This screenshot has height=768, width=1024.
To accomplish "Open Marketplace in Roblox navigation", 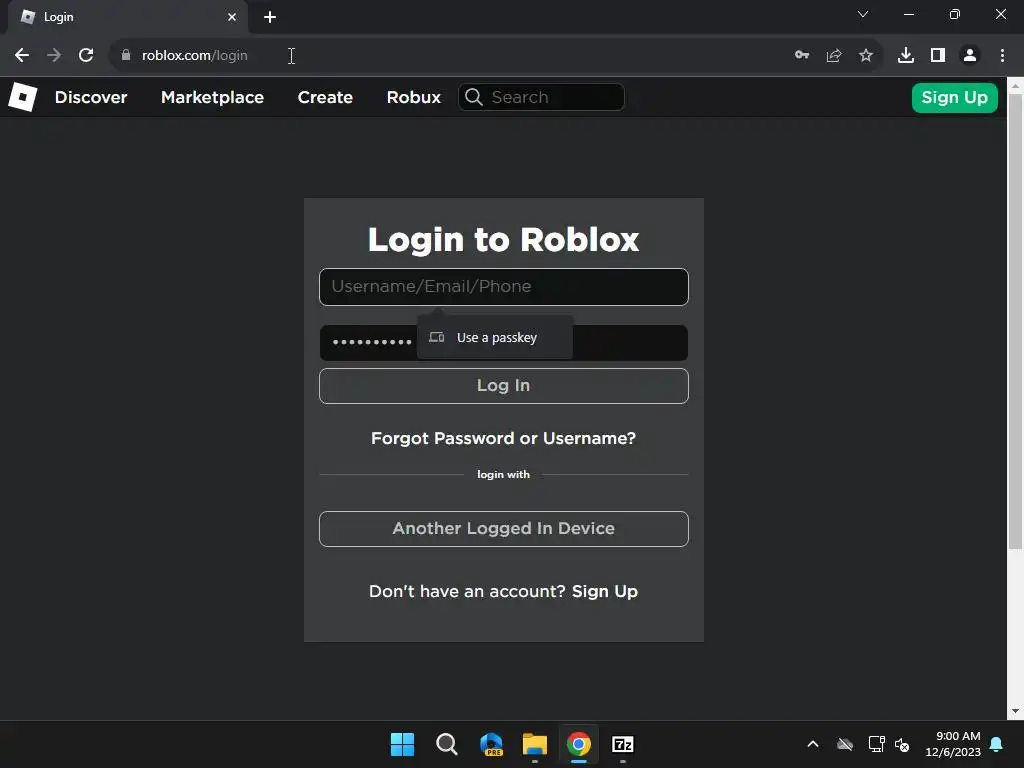I will pos(212,97).
